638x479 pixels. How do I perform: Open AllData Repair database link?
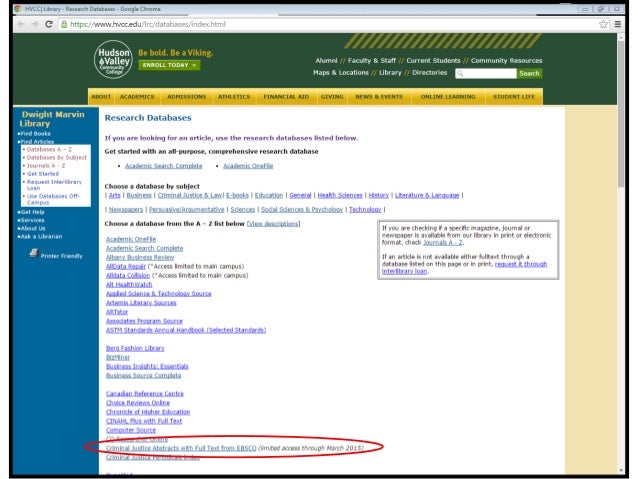[x=126, y=267]
